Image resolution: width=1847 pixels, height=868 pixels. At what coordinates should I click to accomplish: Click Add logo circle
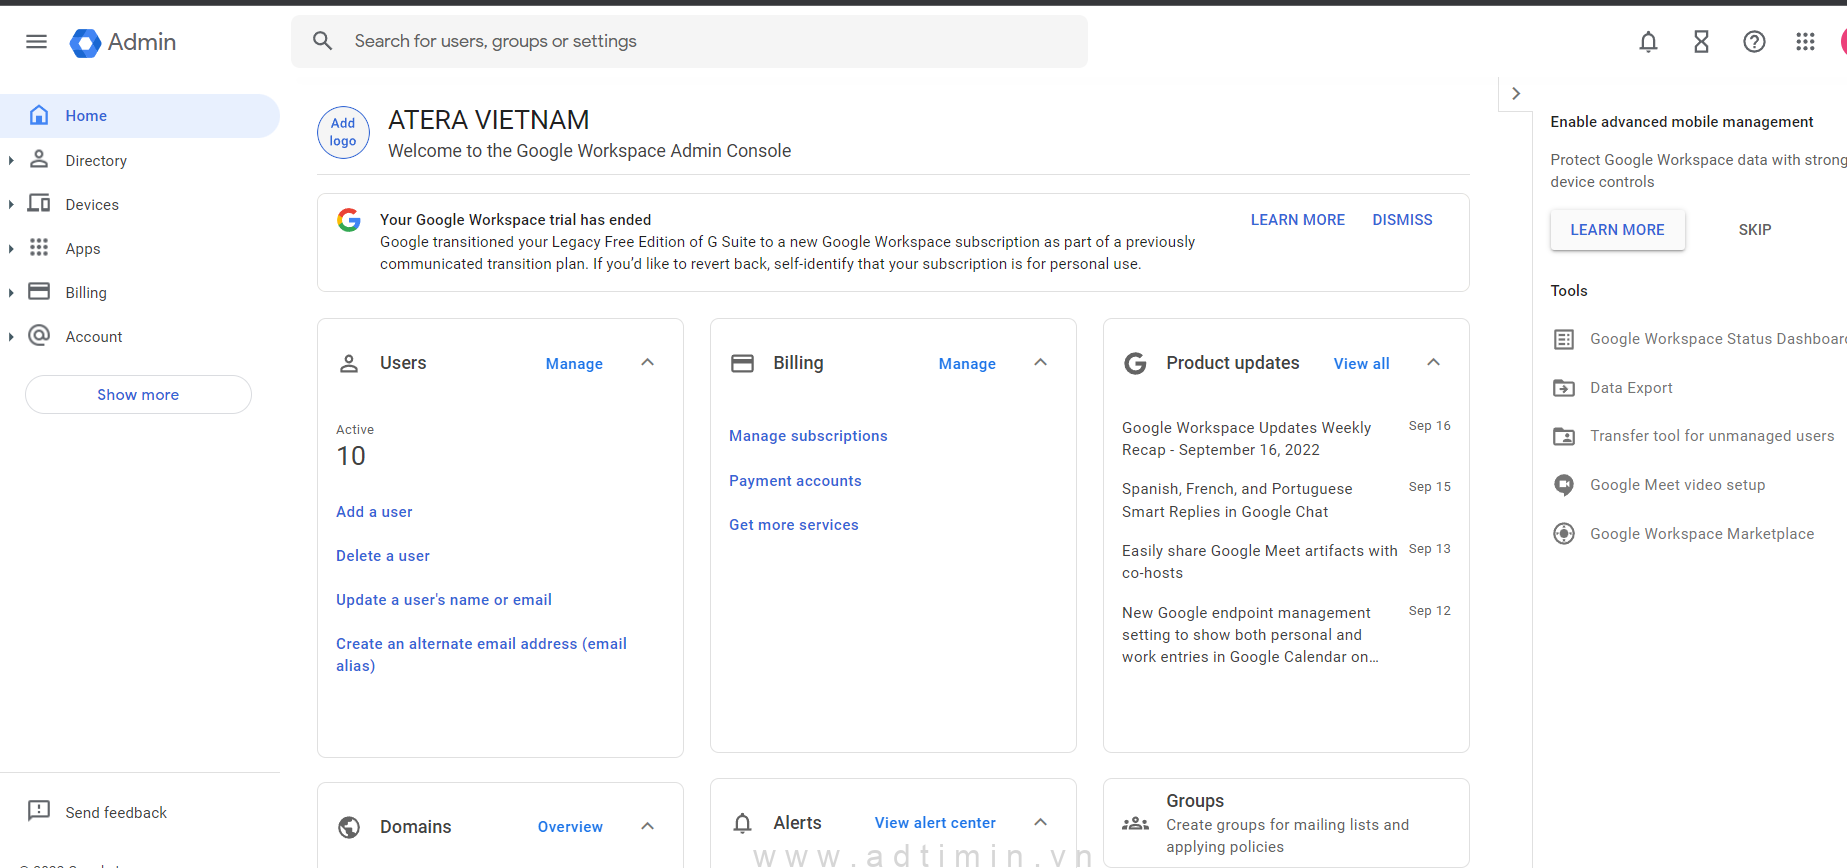343,132
